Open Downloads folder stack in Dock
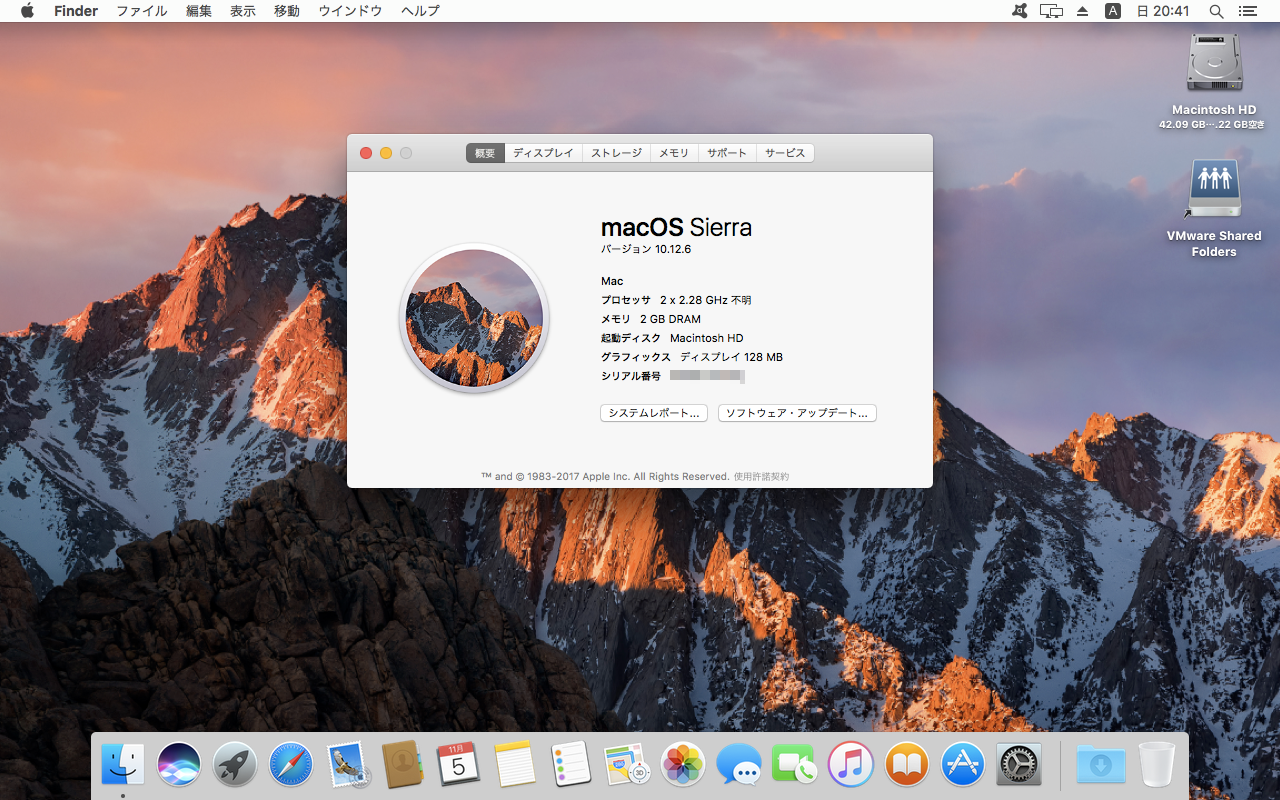The height and width of the screenshot is (800, 1280). [x=1101, y=765]
